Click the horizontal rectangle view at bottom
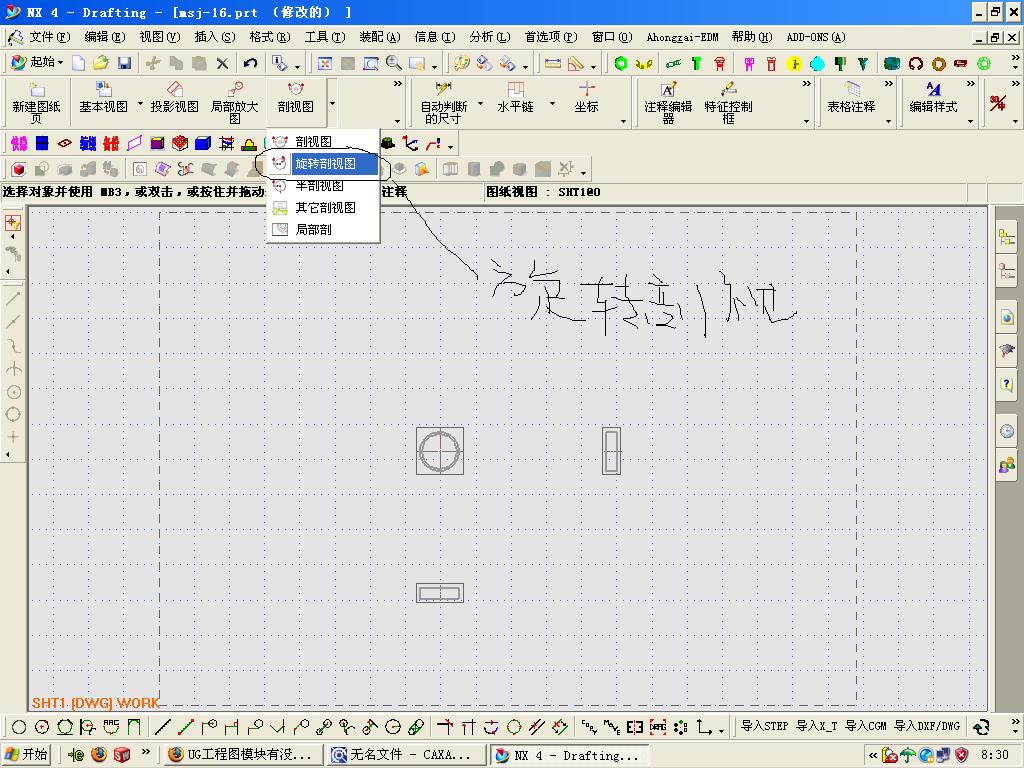This screenshot has height=768, width=1024. (440, 593)
